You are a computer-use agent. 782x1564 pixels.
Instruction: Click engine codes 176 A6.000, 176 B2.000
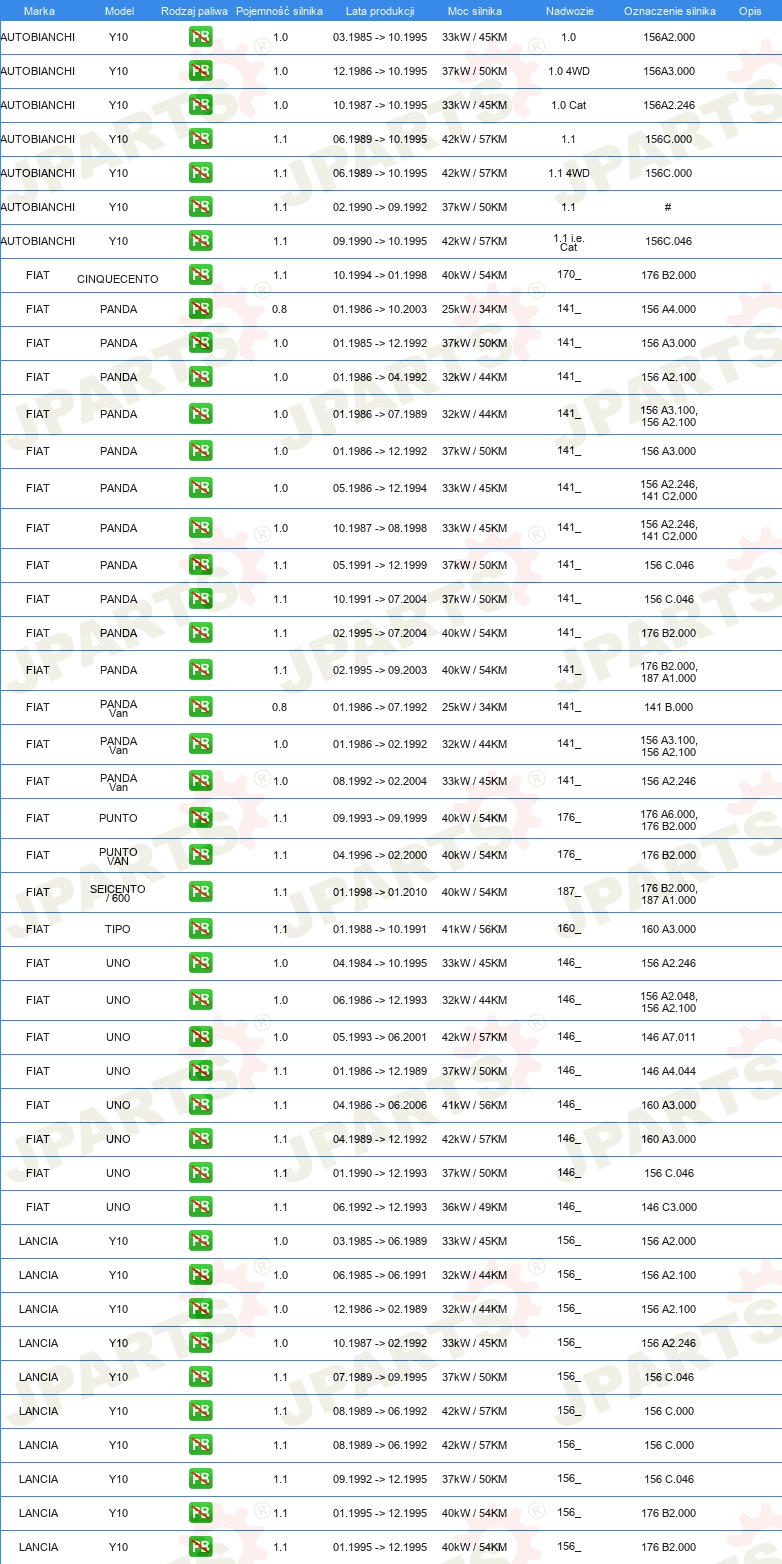click(x=669, y=820)
